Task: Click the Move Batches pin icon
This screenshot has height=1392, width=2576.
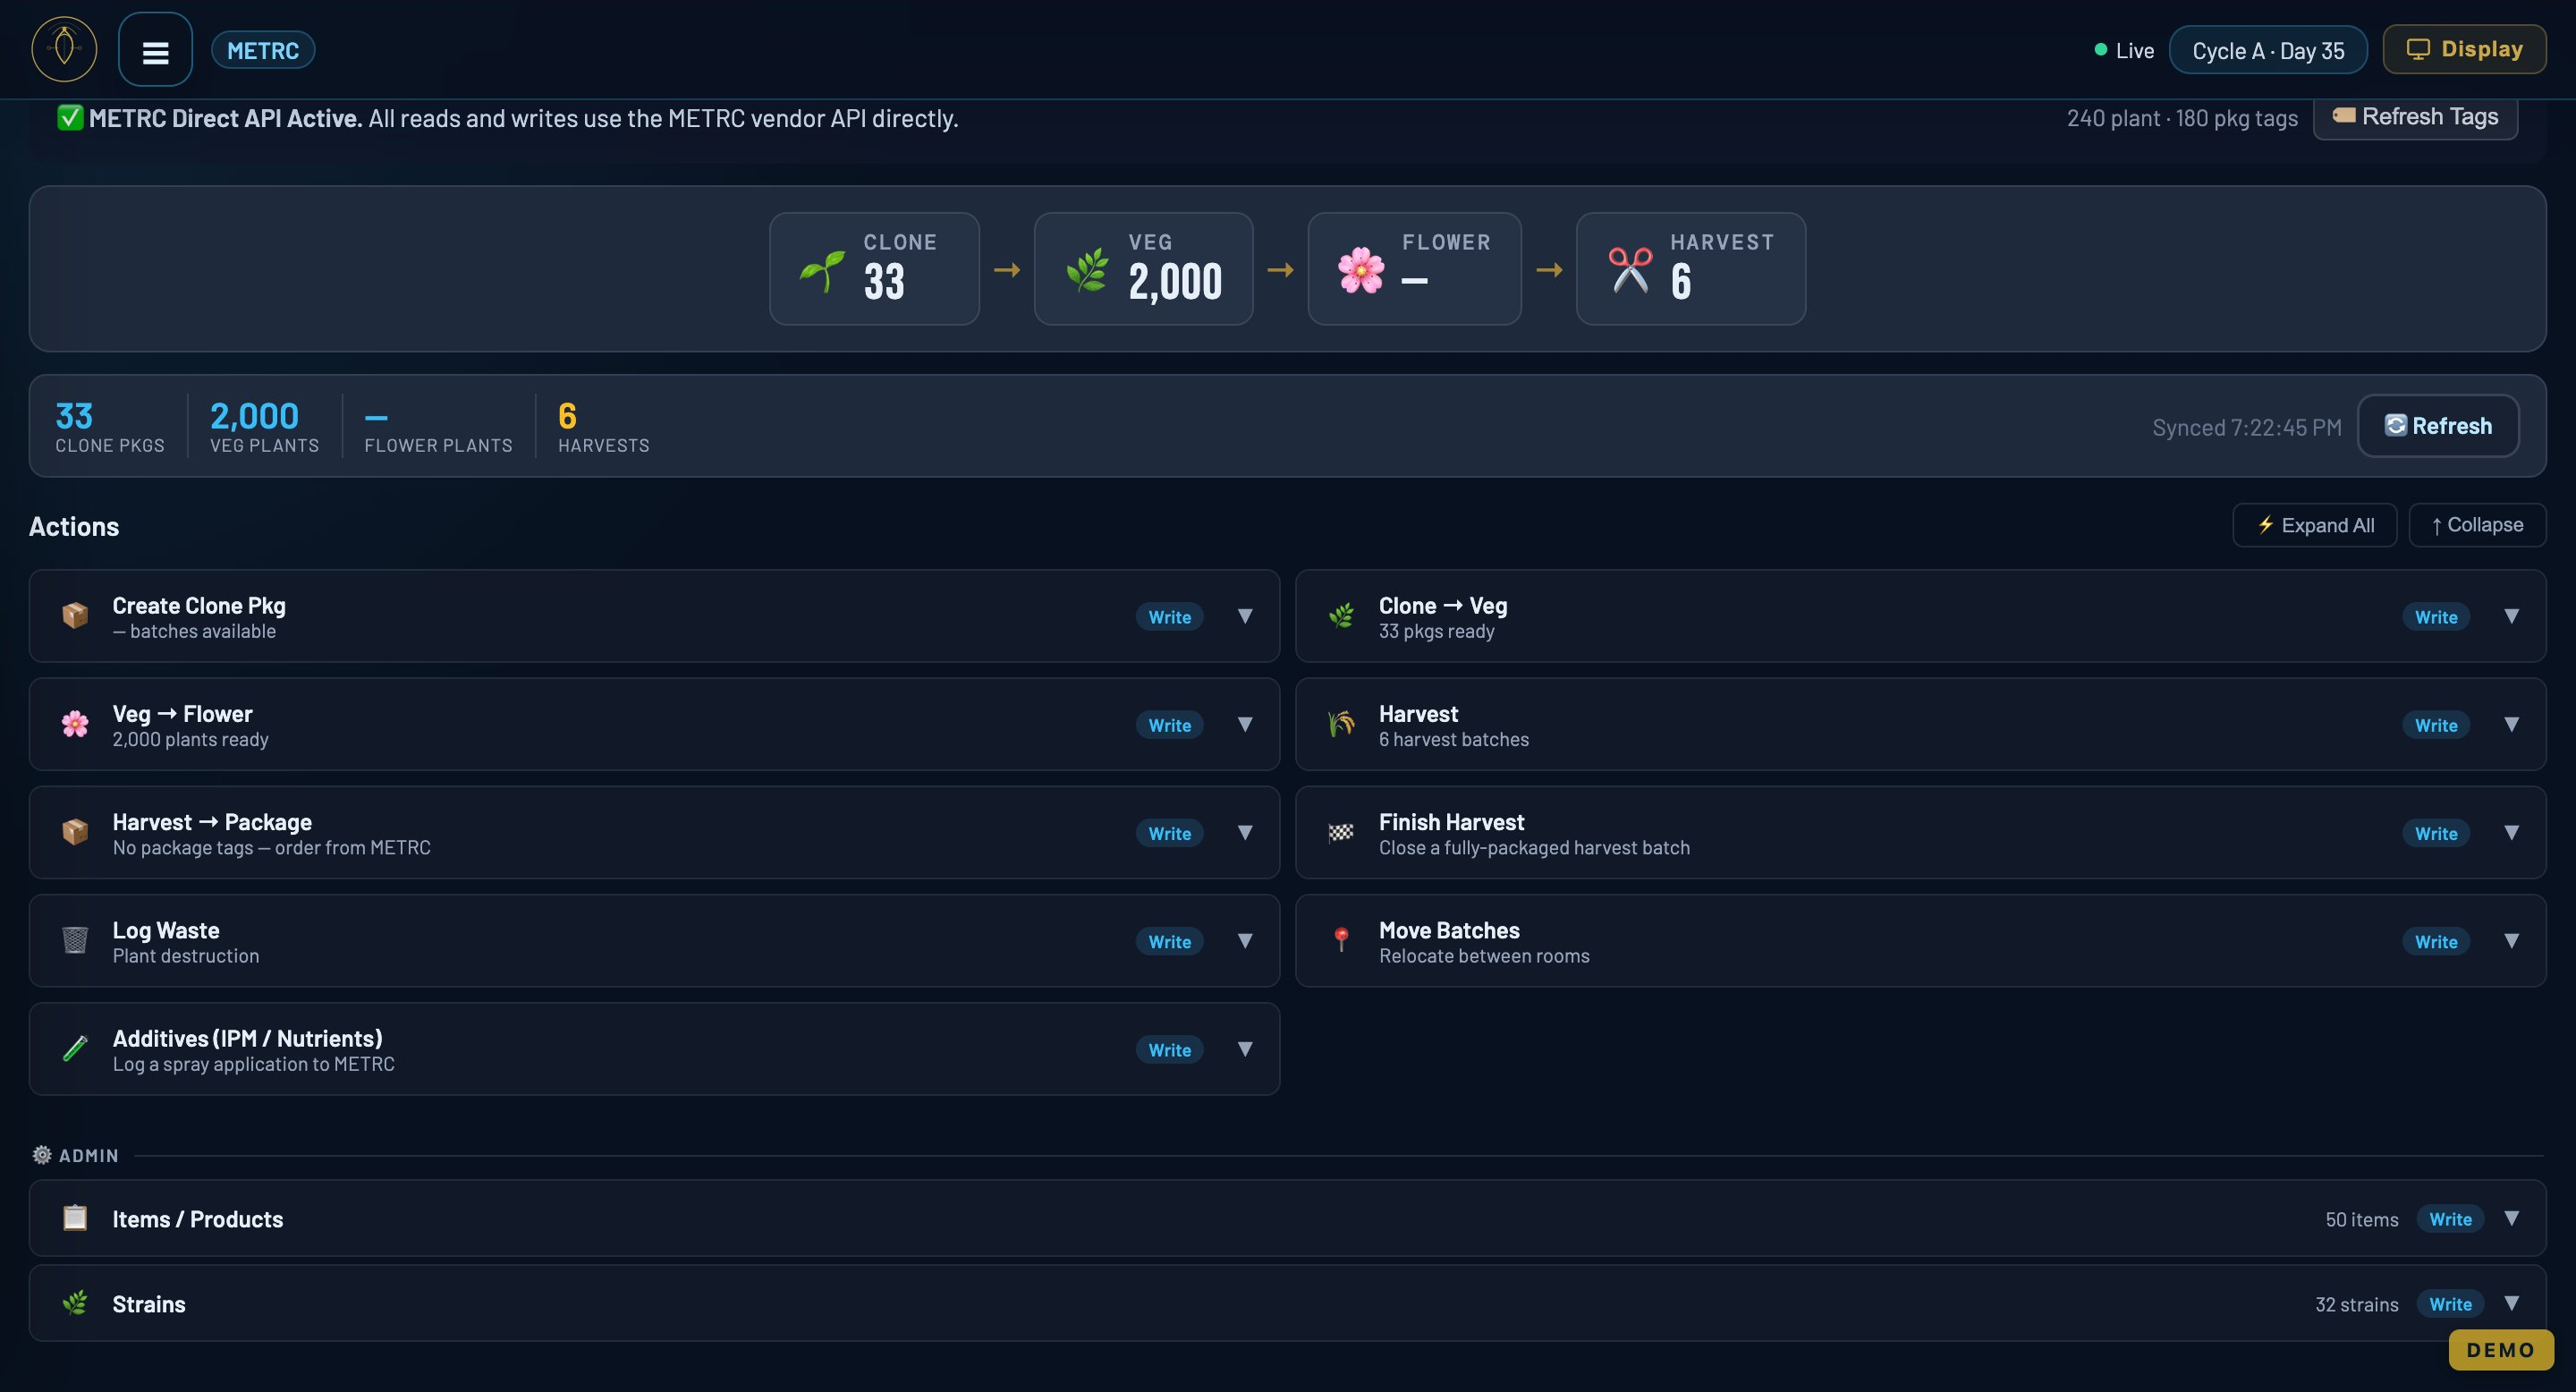Action: click(x=1341, y=940)
